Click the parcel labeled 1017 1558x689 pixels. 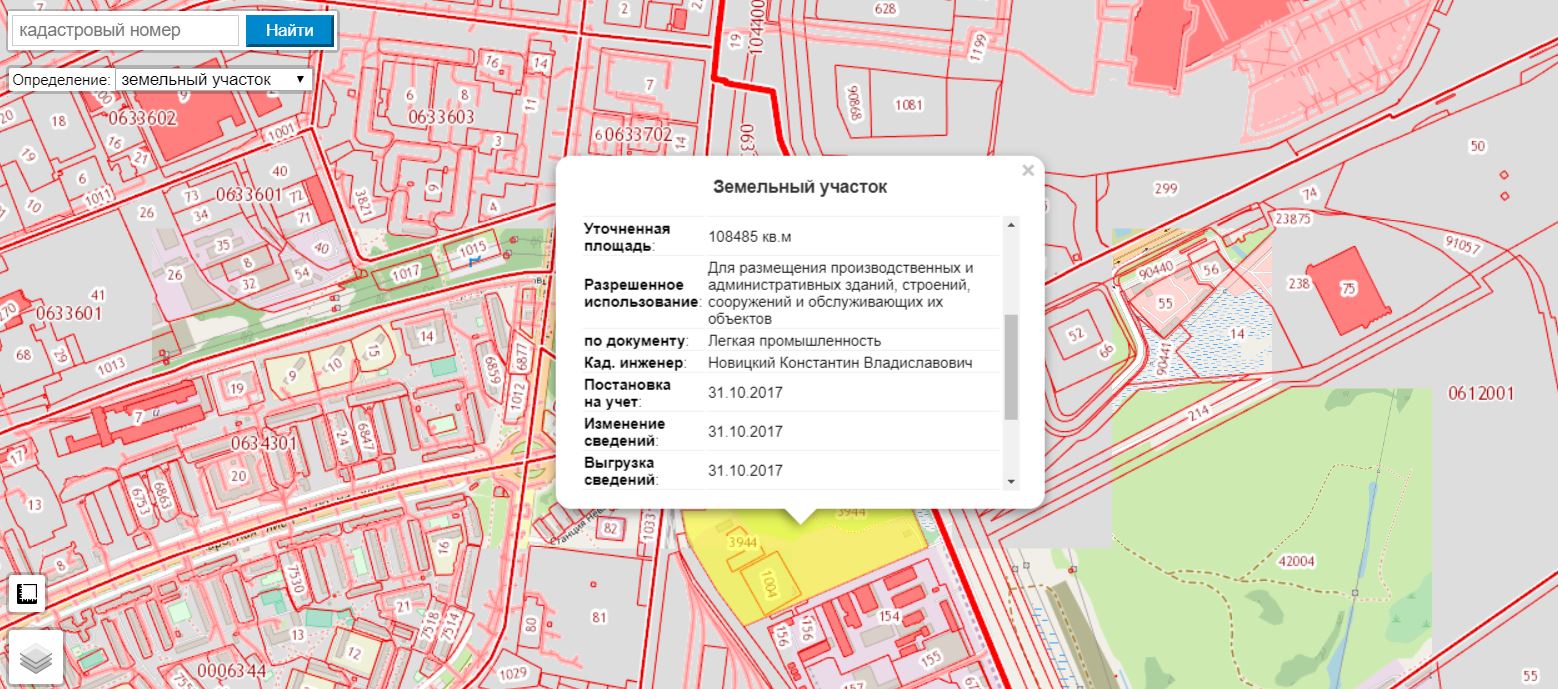click(x=405, y=270)
